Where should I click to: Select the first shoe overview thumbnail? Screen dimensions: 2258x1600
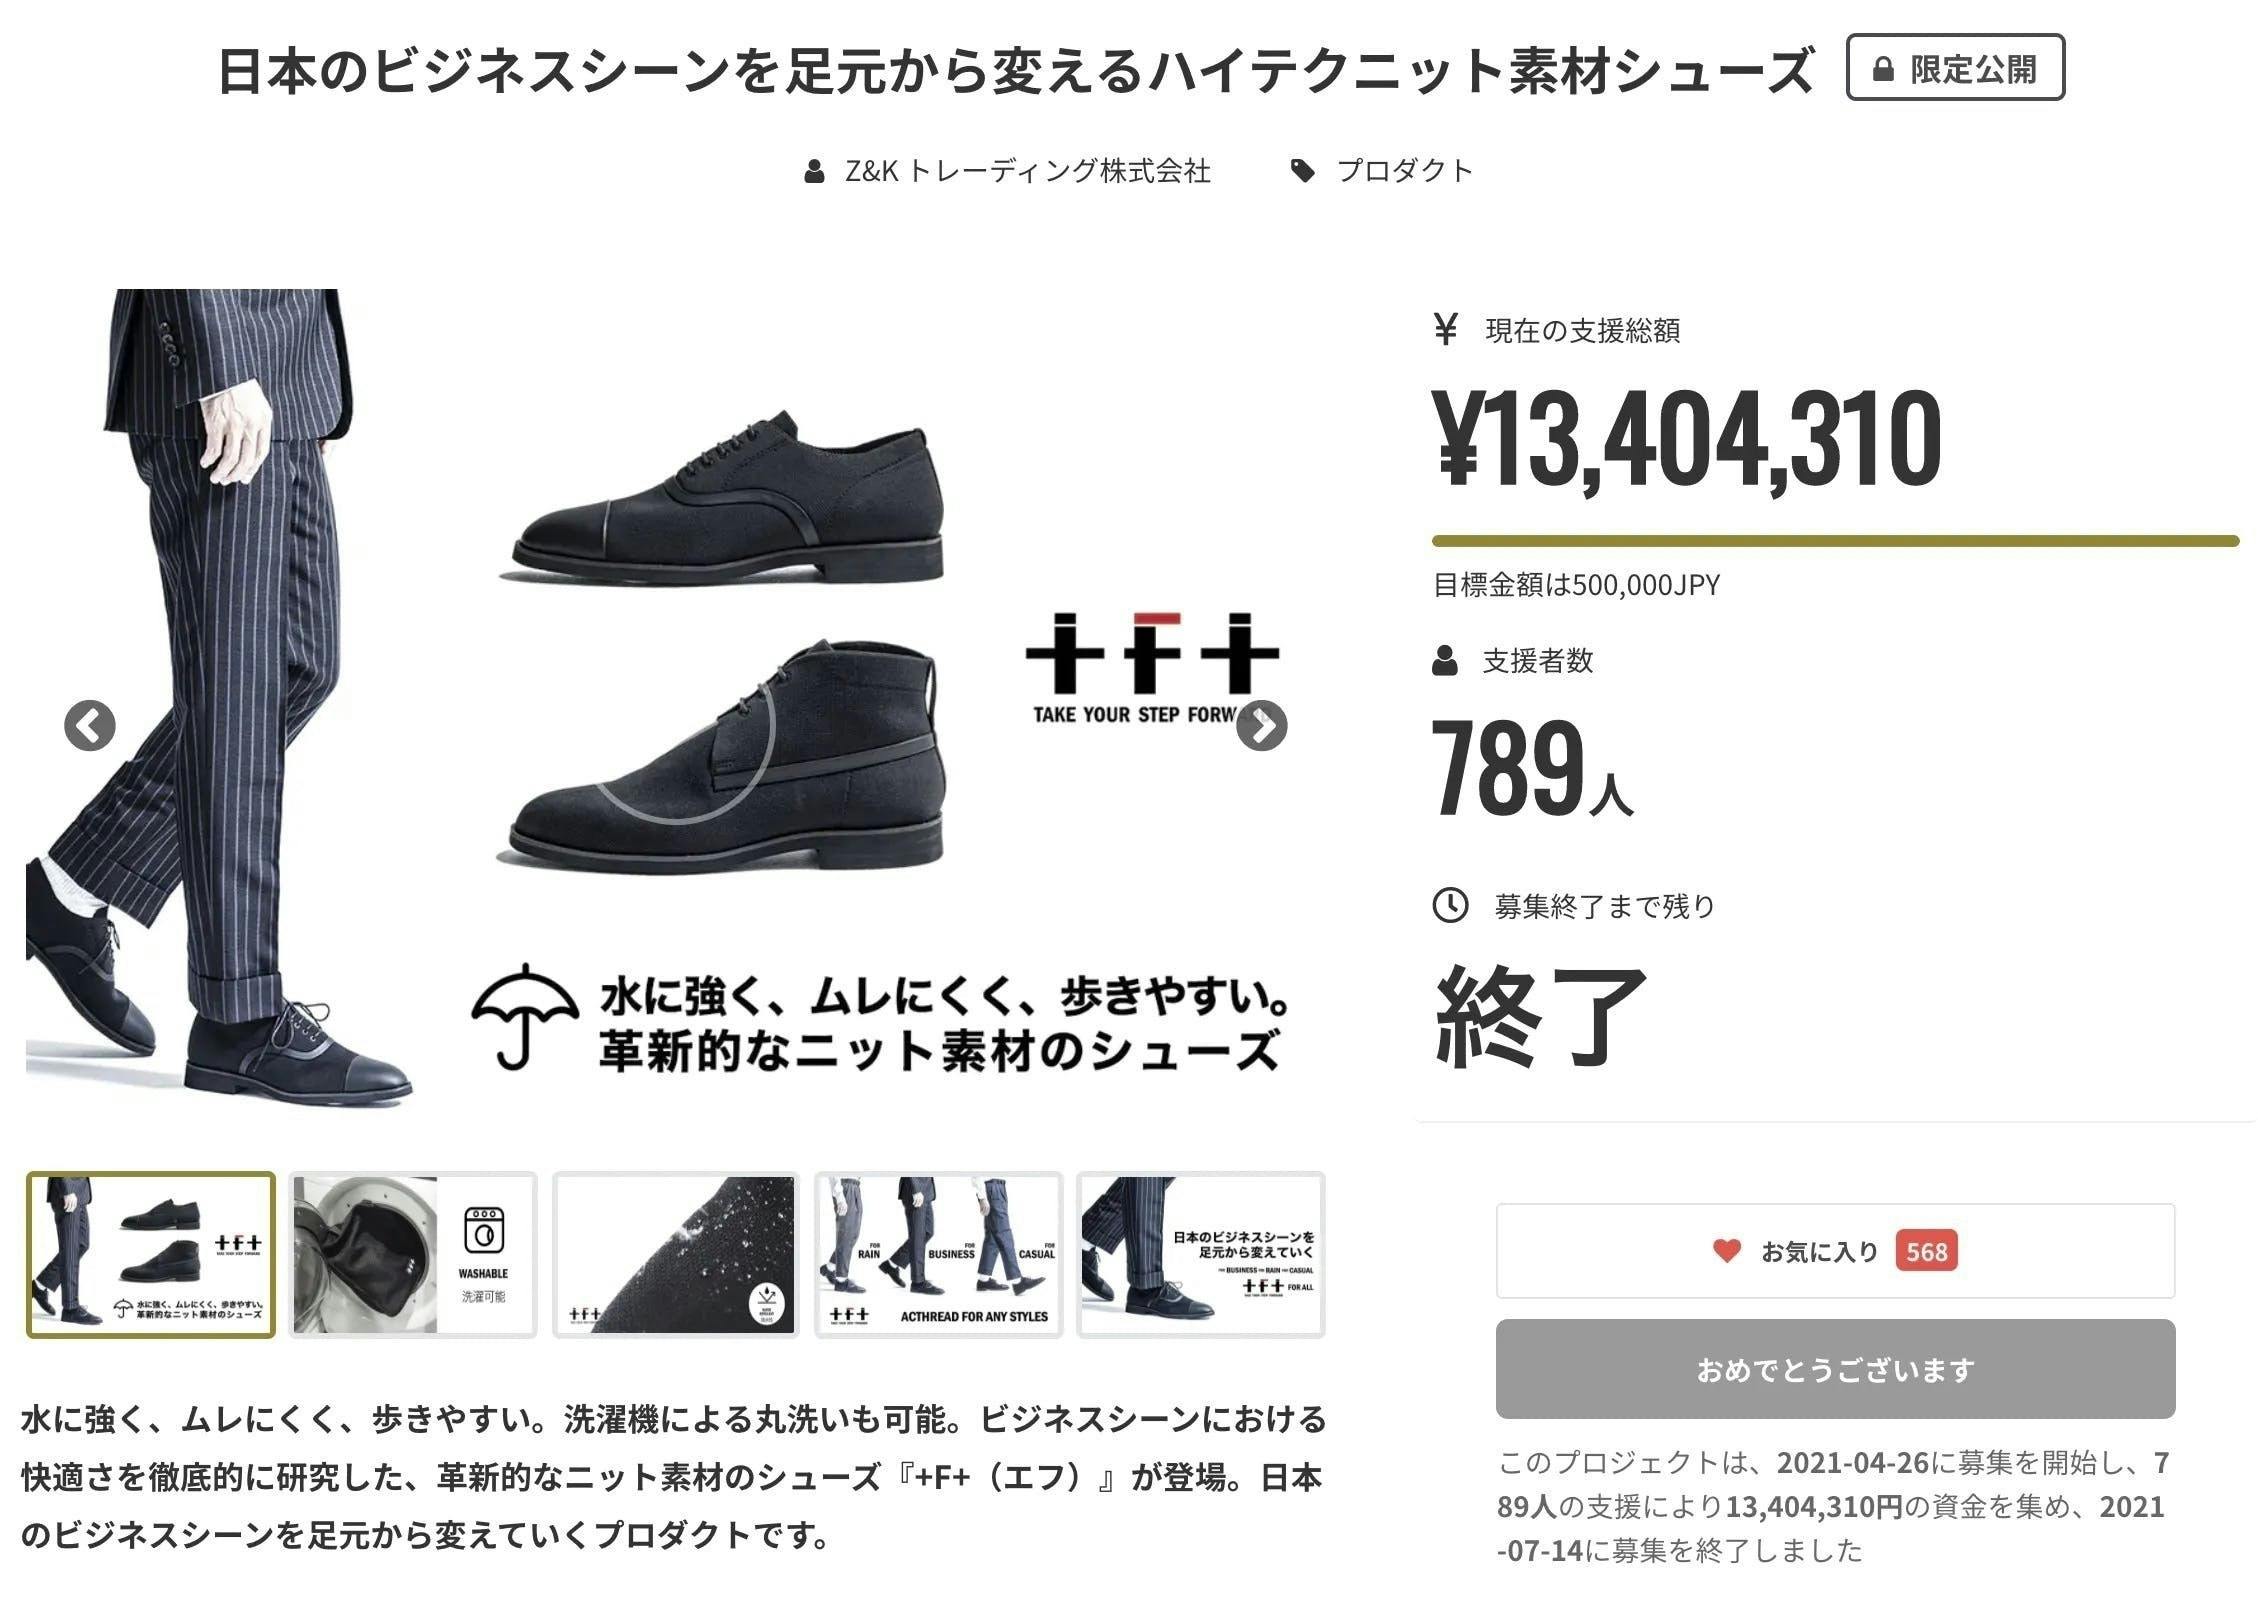151,1254
